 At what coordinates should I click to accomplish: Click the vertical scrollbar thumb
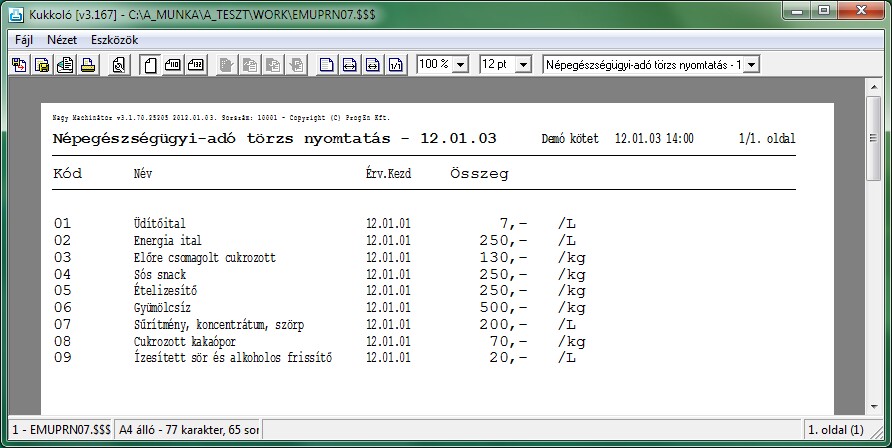pyautogui.click(x=873, y=138)
